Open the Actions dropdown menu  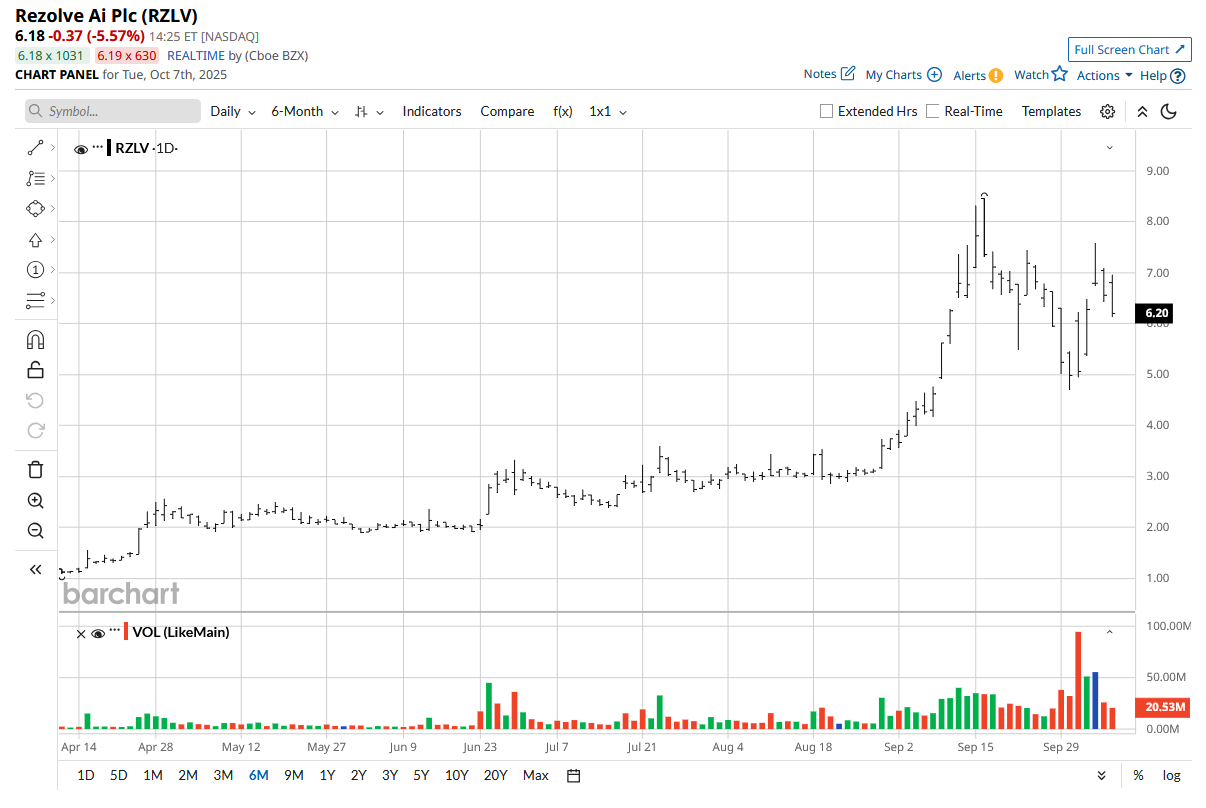pos(1104,75)
